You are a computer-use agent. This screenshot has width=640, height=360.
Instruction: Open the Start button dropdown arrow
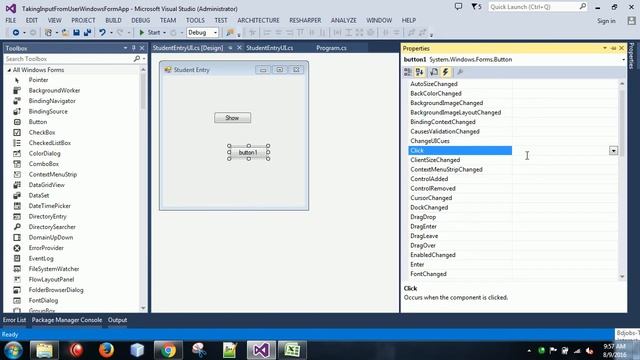(164, 33)
